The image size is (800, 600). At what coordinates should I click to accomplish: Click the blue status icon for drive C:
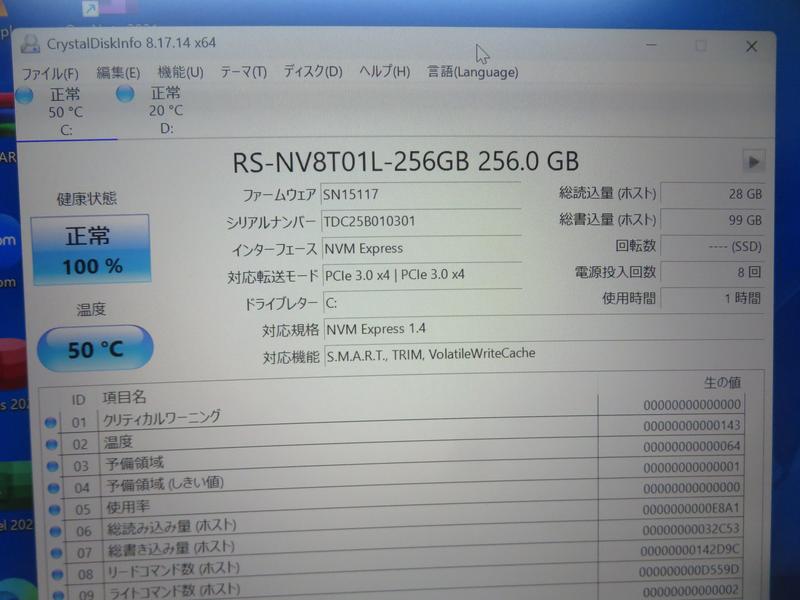click(x=24, y=95)
